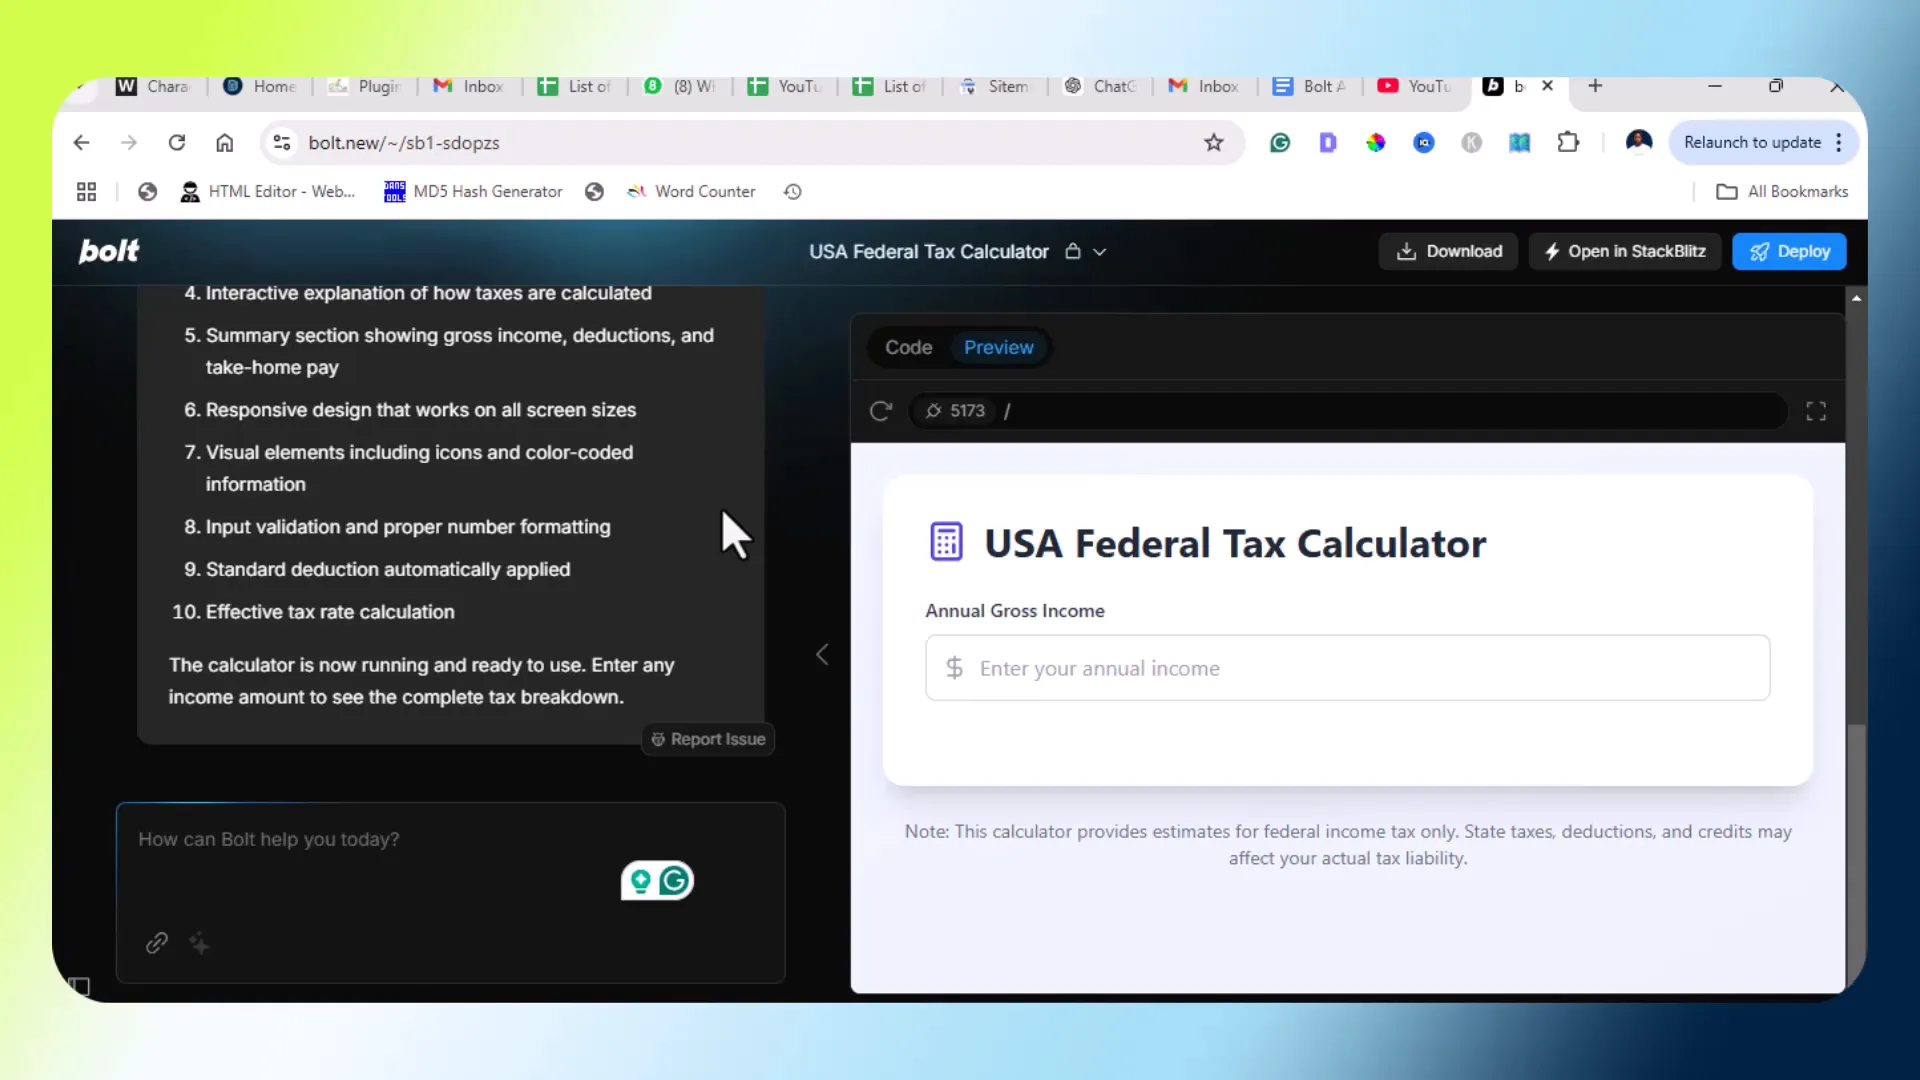1920x1080 pixels.
Task: Open the grey K extension
Action: (1472, 143)
